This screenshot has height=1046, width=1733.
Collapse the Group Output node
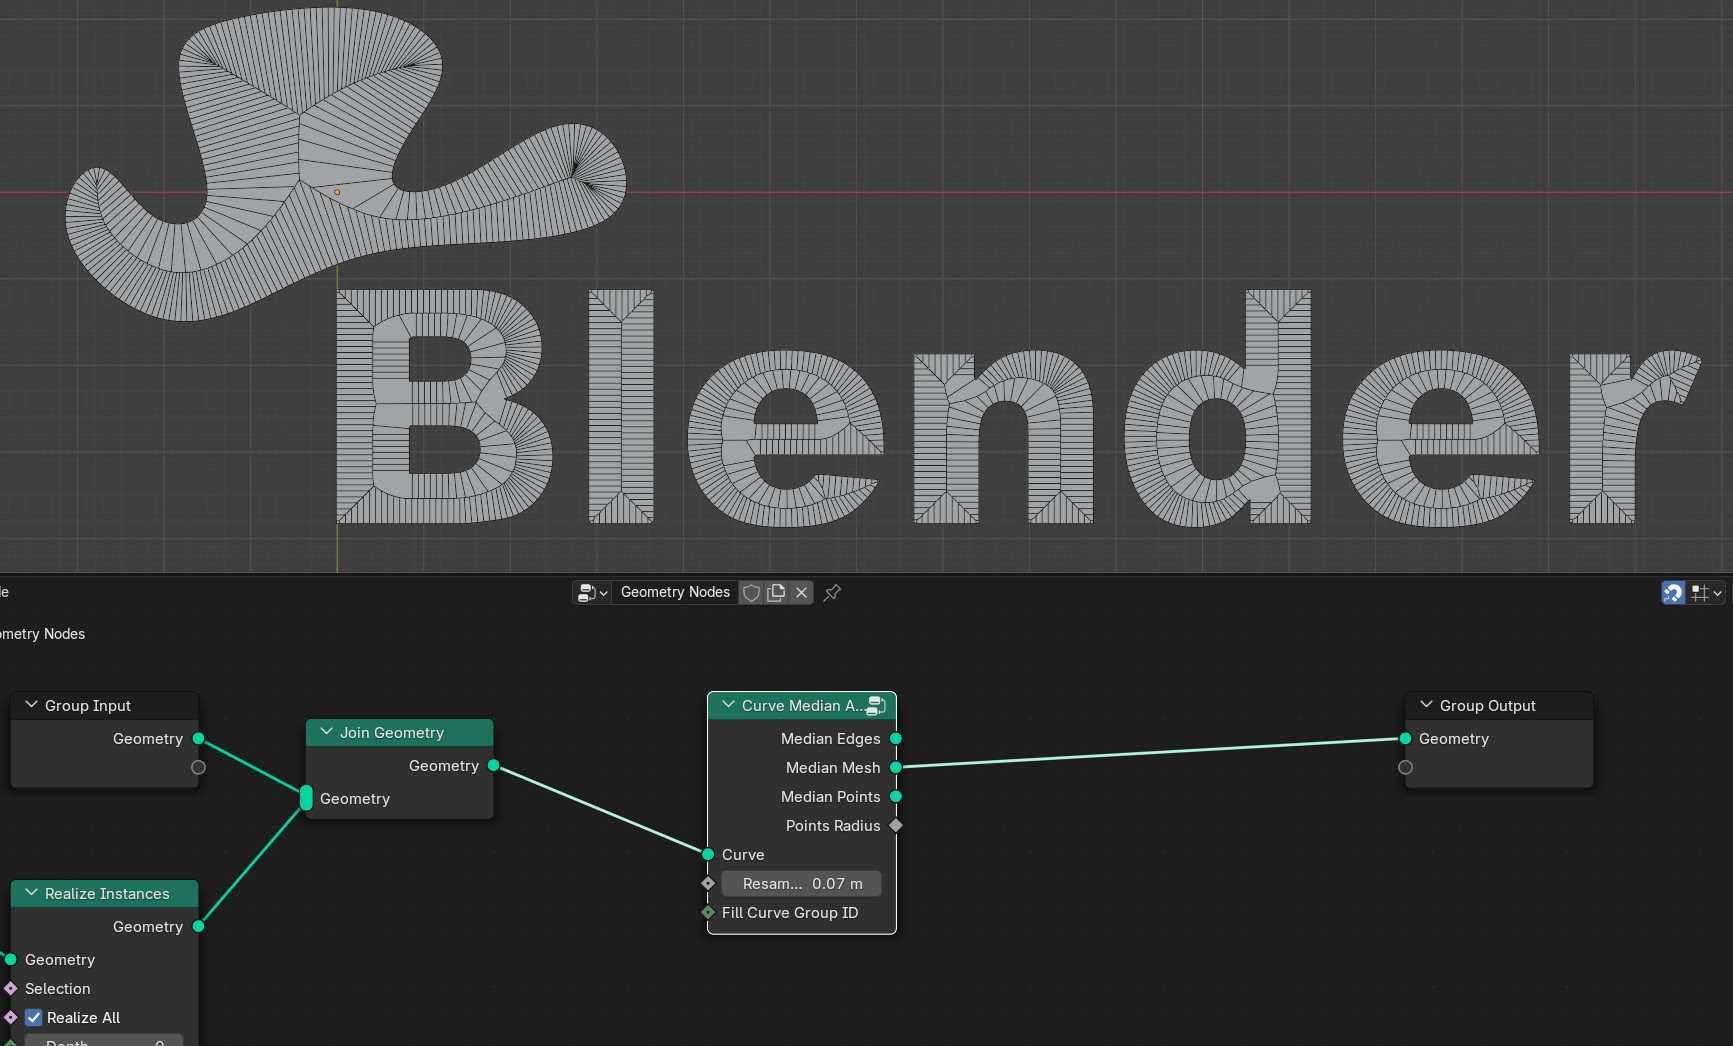1426,705
